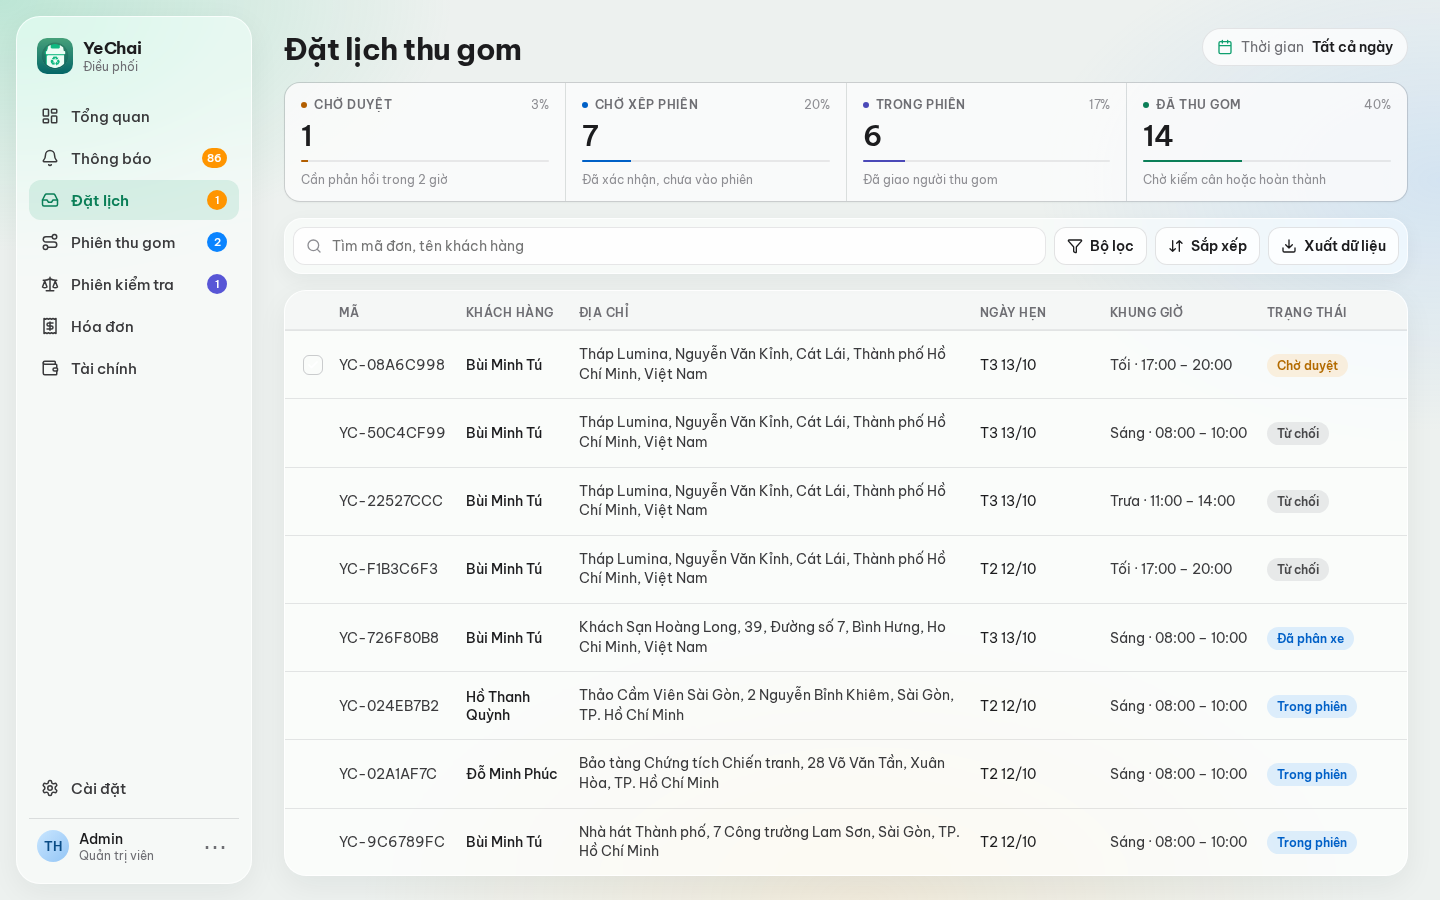
Task: Click the Khung giờ column header
Action: click(x=1146, y=312)
